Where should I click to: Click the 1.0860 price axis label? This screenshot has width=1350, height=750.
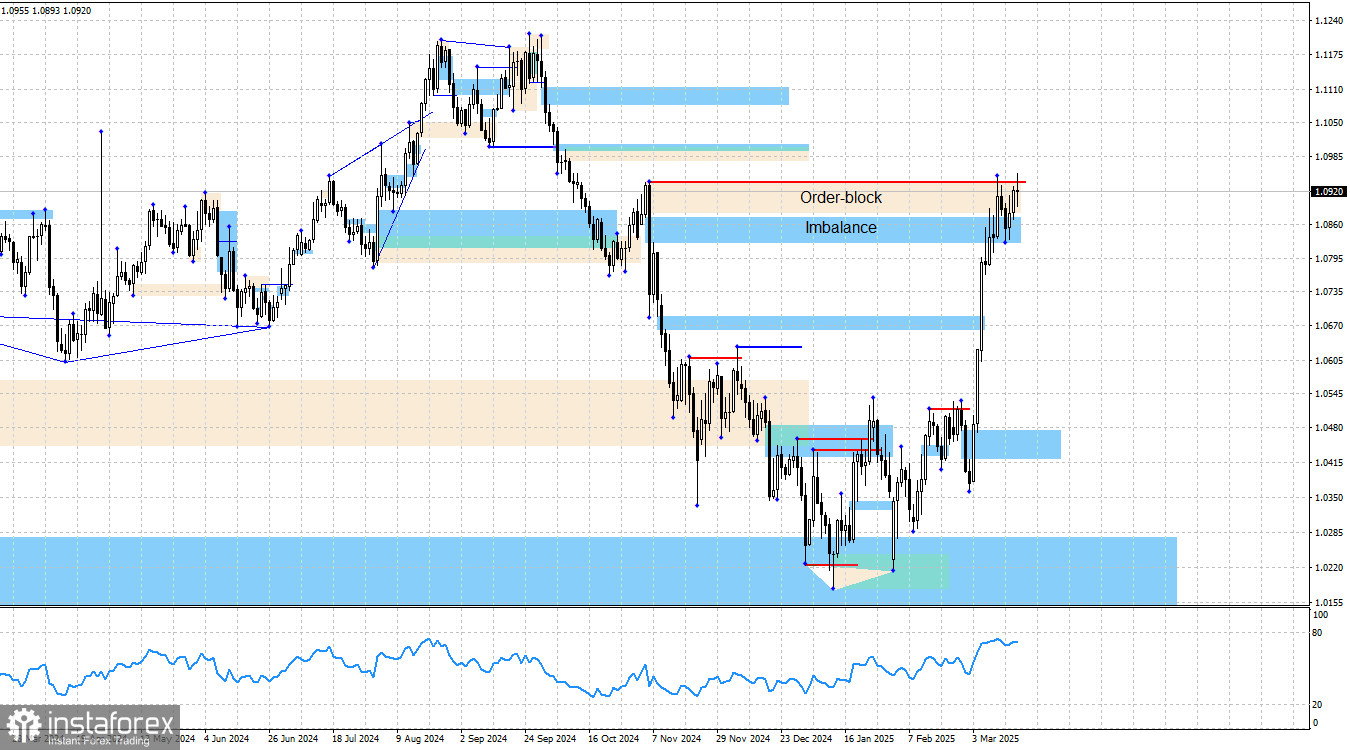1328,225
